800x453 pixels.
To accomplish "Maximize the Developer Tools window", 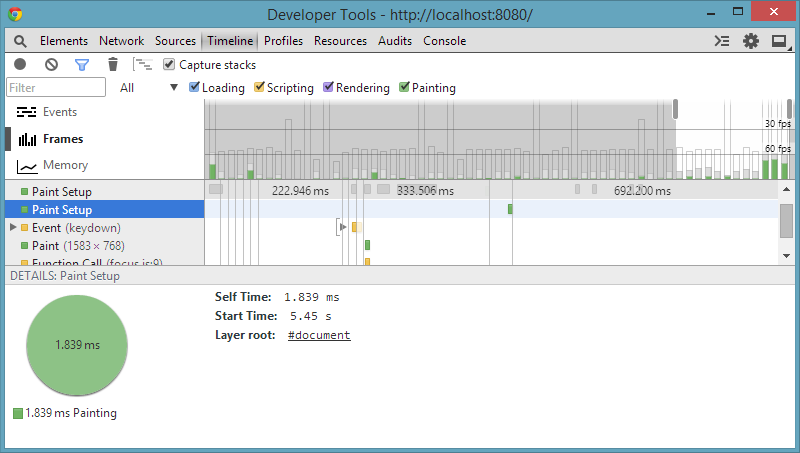I will pos(738,12).
